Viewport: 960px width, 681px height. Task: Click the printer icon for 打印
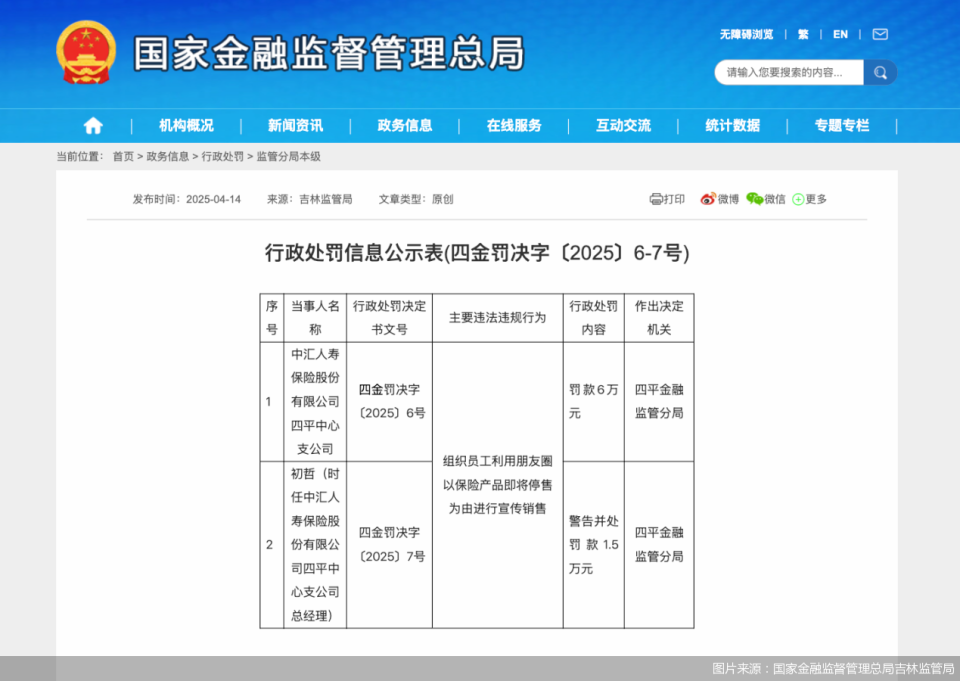point(656,199)
